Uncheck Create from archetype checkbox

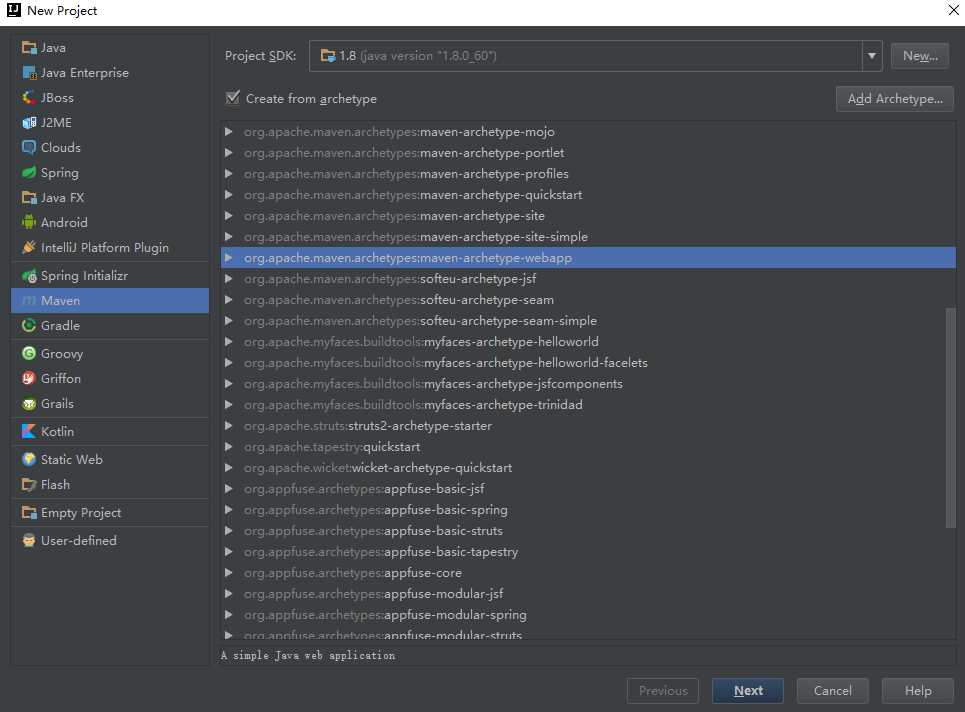(233, 98)
